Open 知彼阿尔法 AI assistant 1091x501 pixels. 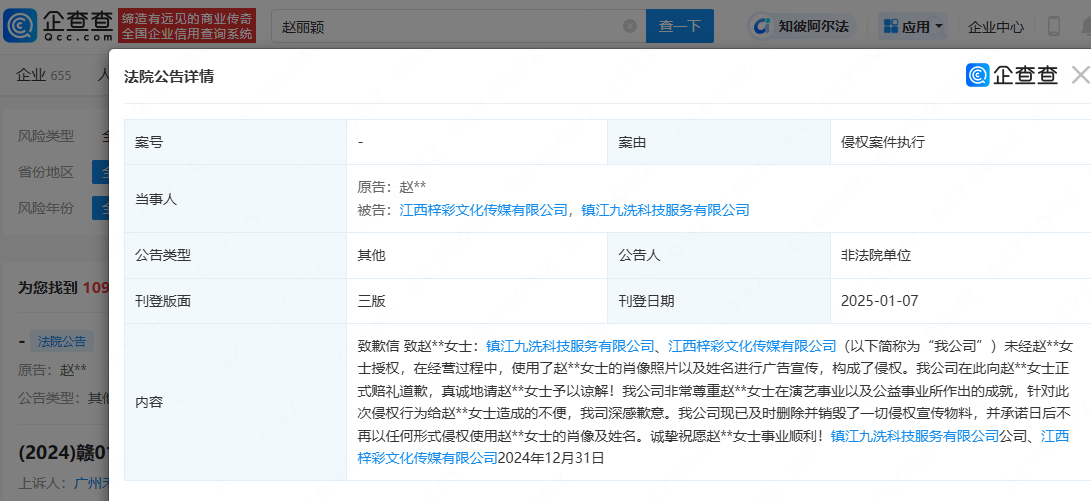pyautogui.click(x=802, y=26)
